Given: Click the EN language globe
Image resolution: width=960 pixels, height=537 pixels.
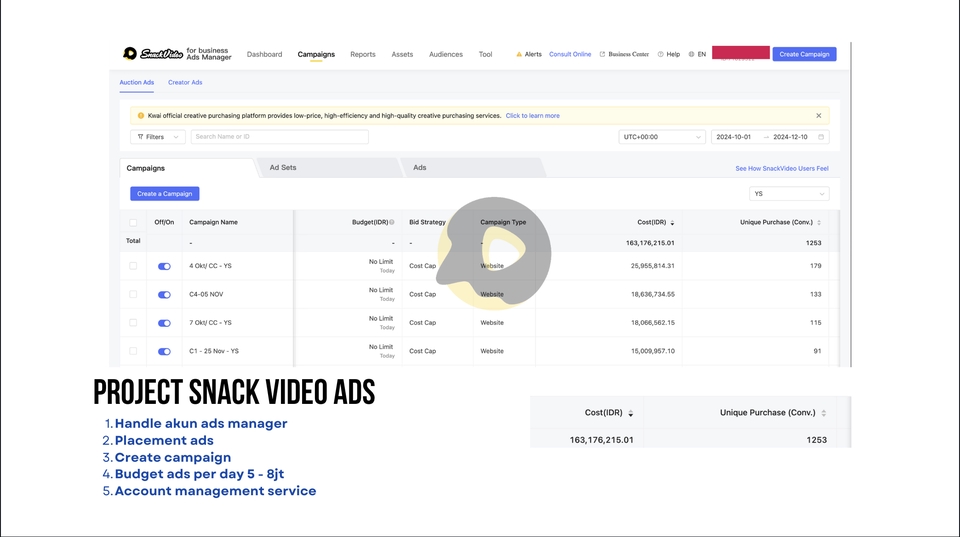Looking at the screenshot, I should click(691, 54).
